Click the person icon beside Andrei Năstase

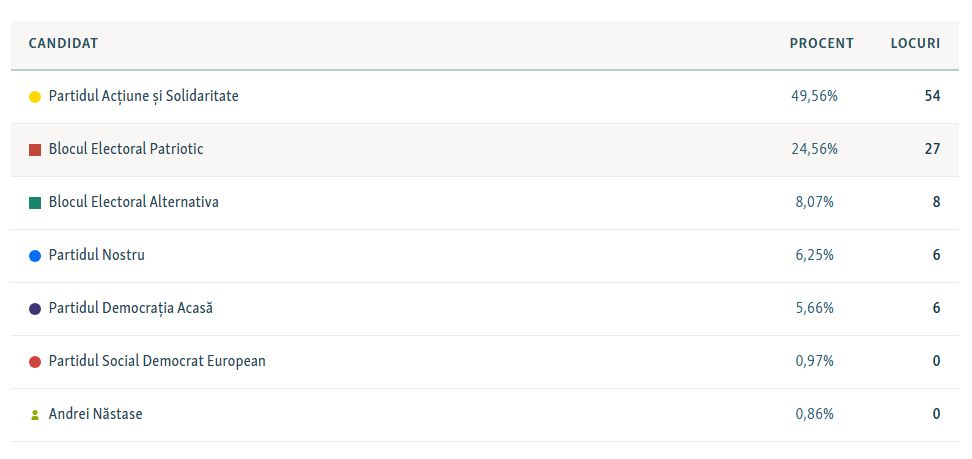(35, 415)
